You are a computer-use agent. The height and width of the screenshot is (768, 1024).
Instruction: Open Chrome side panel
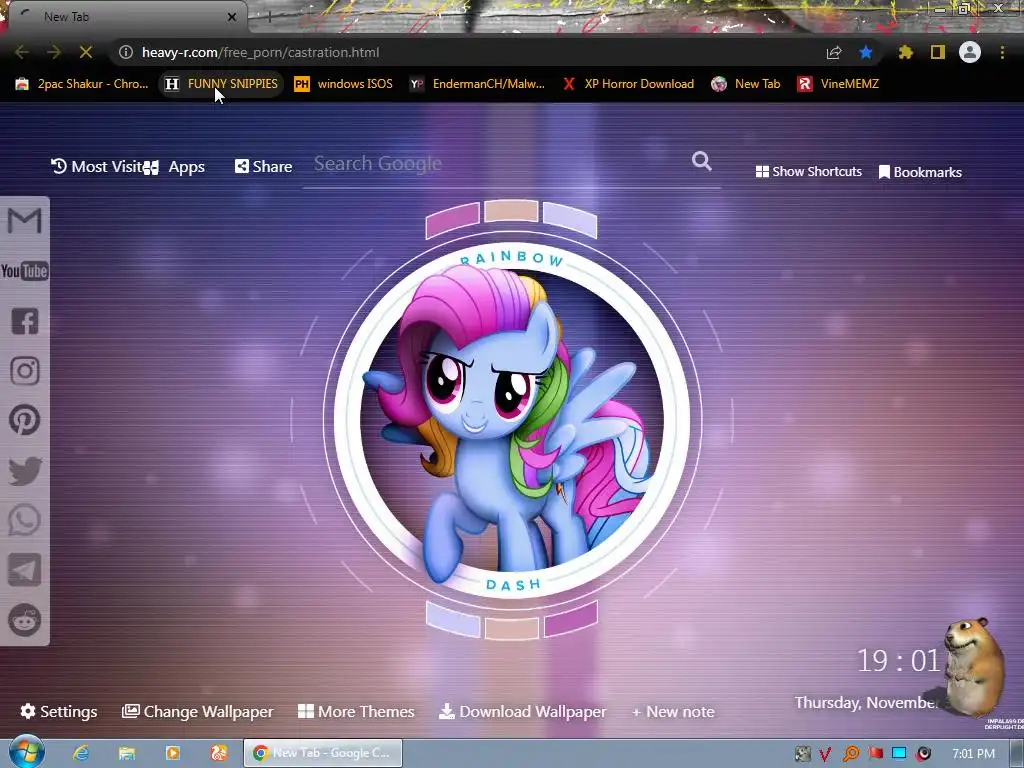(x=938, y=52)
